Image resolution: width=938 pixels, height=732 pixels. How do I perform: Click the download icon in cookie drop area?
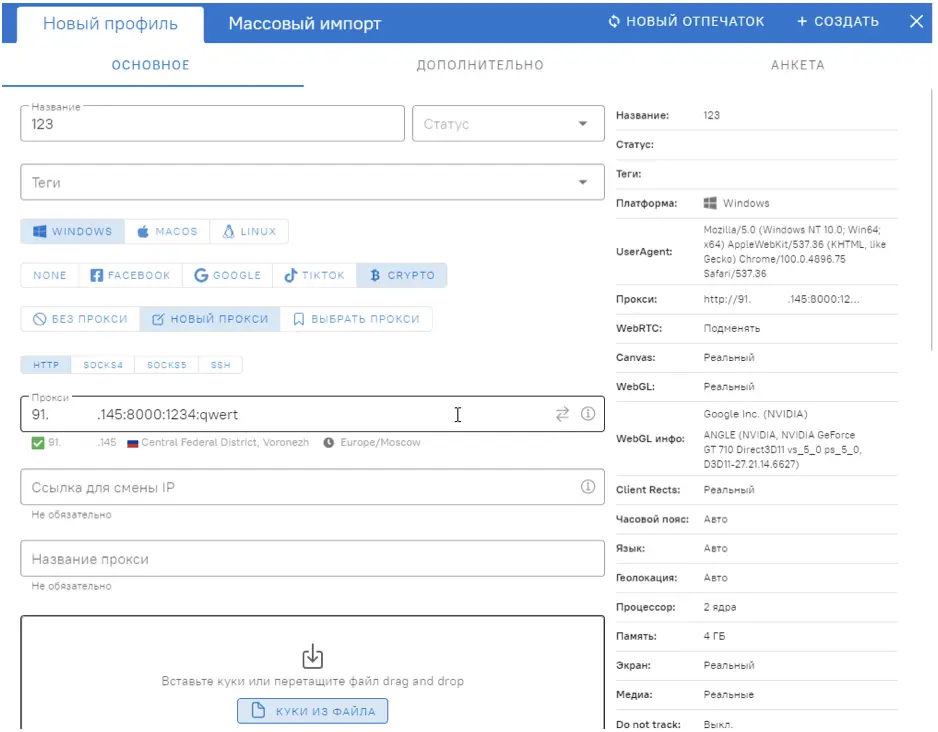tap(312, 656)
